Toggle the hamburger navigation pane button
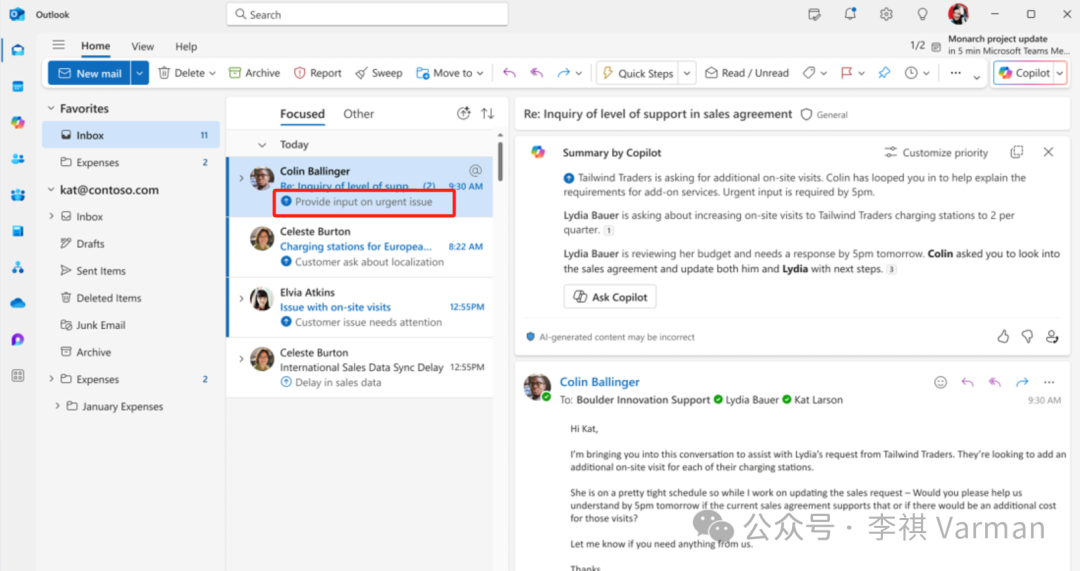This screenshot has width=1080, height=571. pyautogui.click(x=59, y=45)
